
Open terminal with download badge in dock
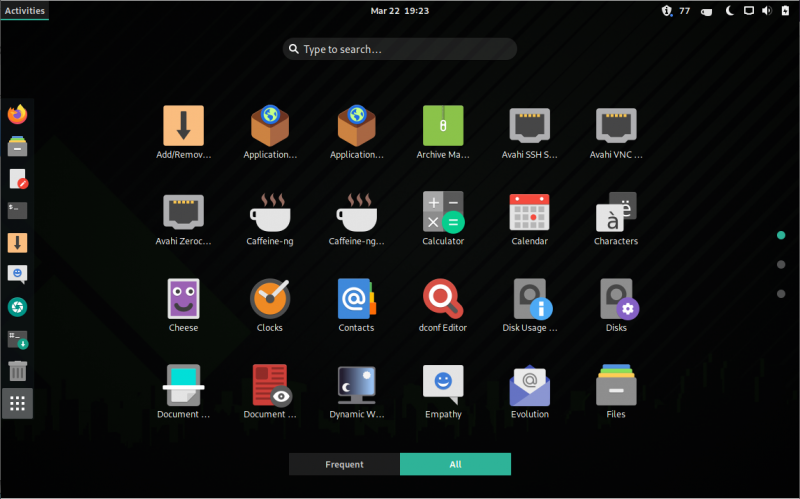(x=17, y=339)
